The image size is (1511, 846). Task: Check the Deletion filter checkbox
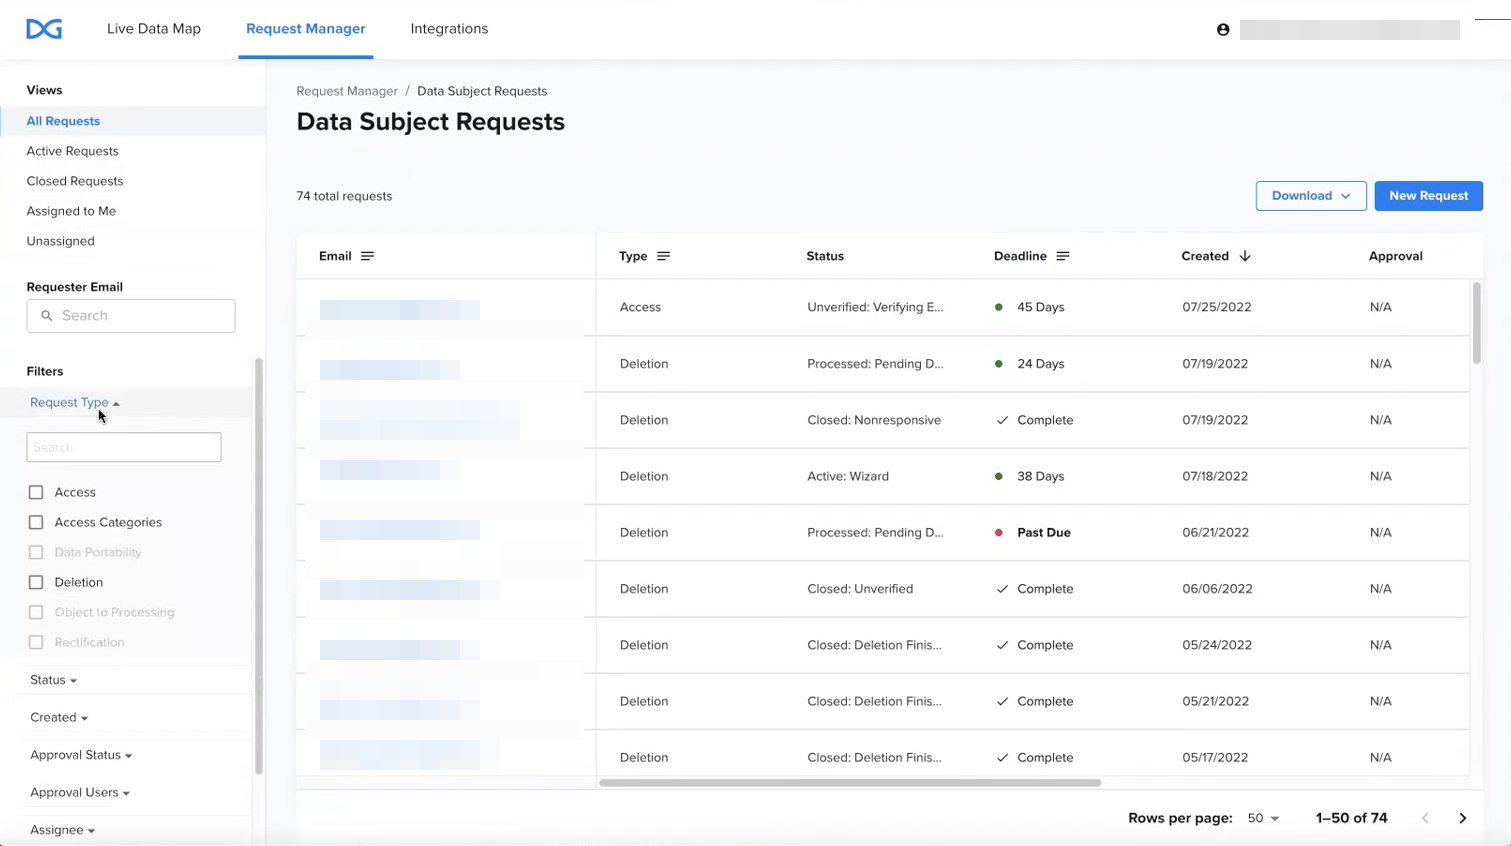(36, 582)
